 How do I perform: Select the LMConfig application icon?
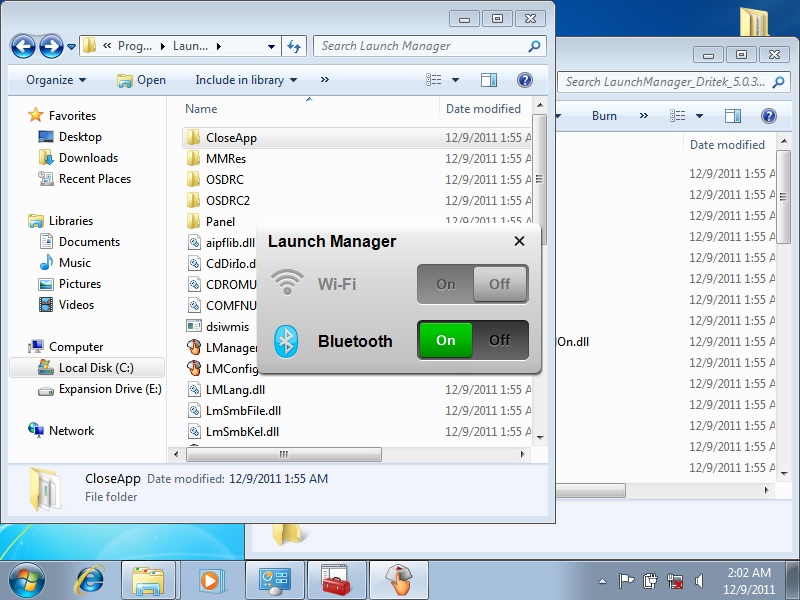pos(194,368)
